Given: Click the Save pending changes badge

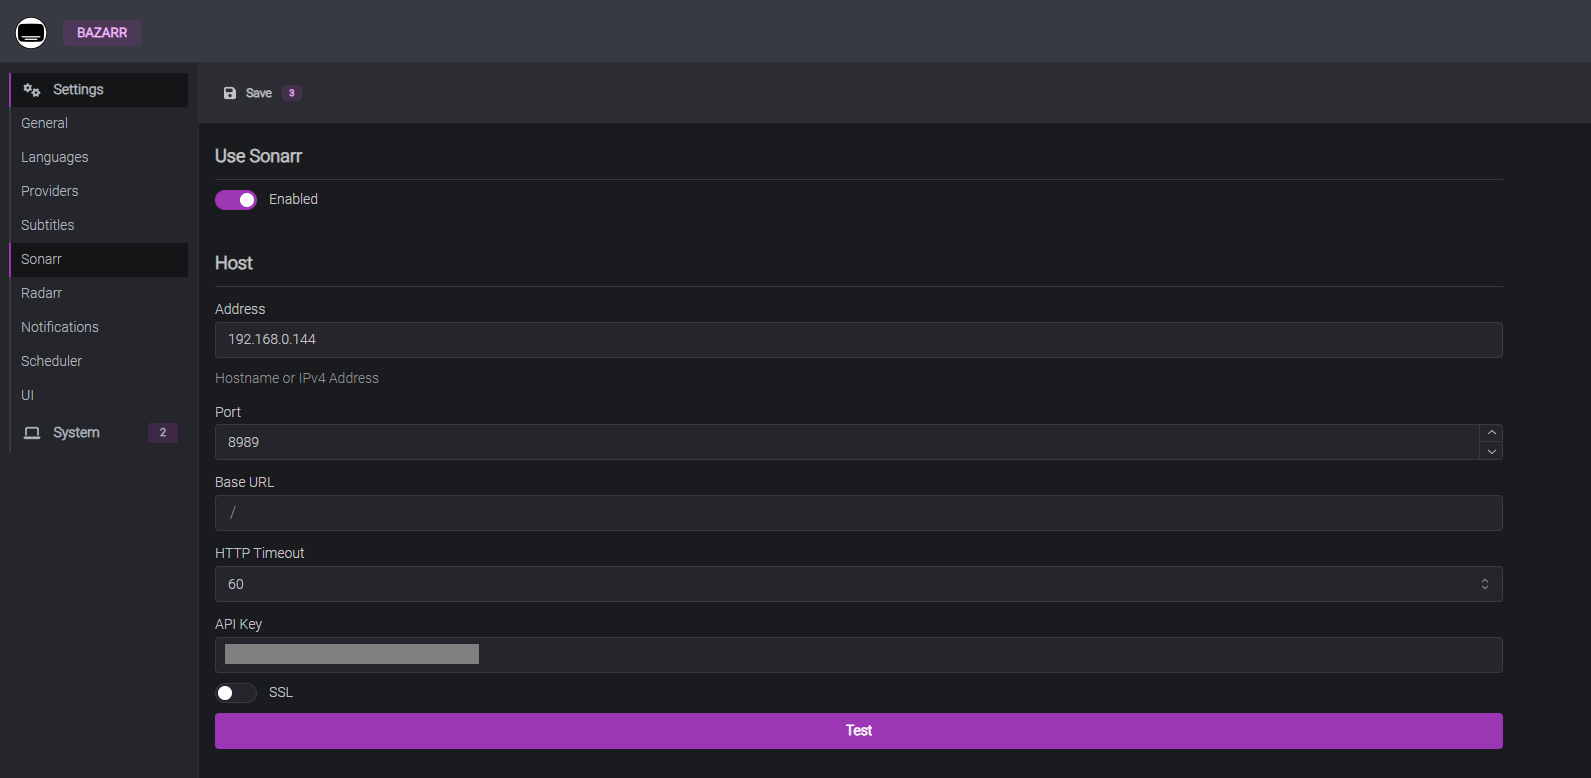Looking at the screenshot, I should tap(291, 92).
